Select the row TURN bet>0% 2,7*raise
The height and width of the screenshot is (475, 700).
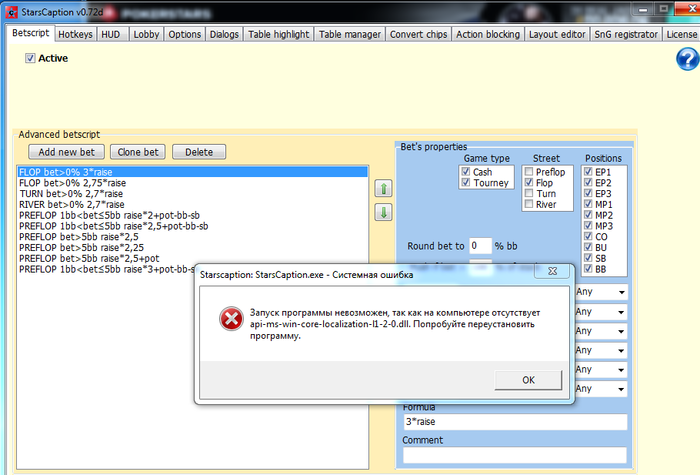pyautogui.click(x=192, y=193)
